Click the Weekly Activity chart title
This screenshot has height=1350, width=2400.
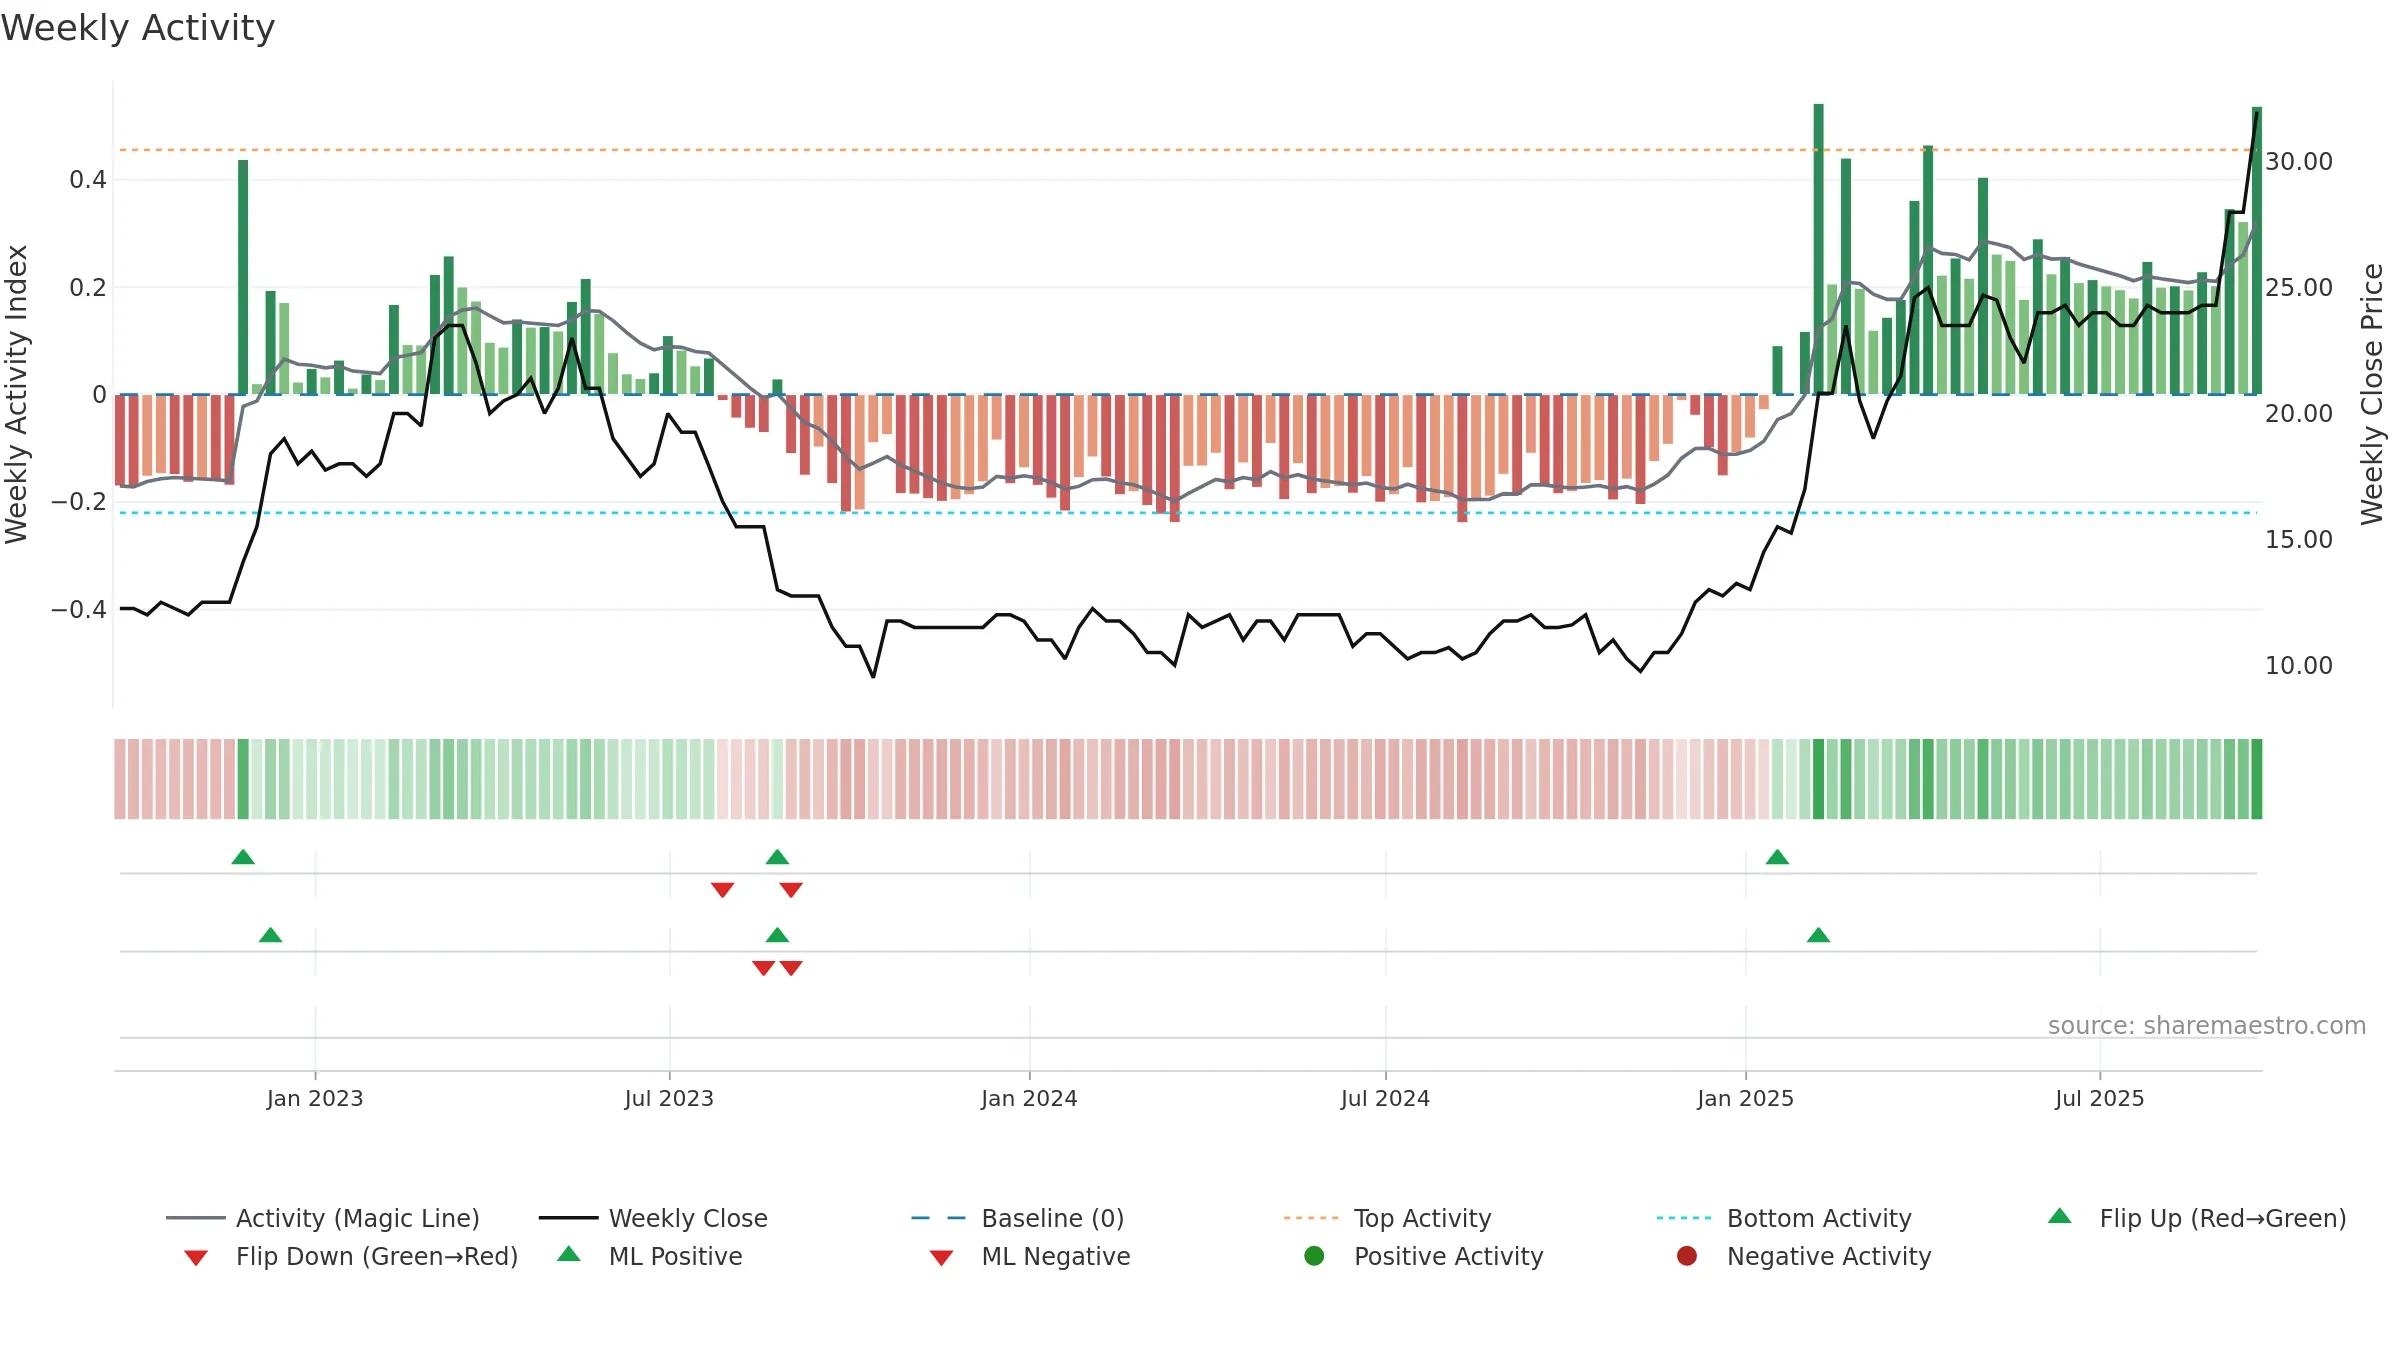pos(138,28)
